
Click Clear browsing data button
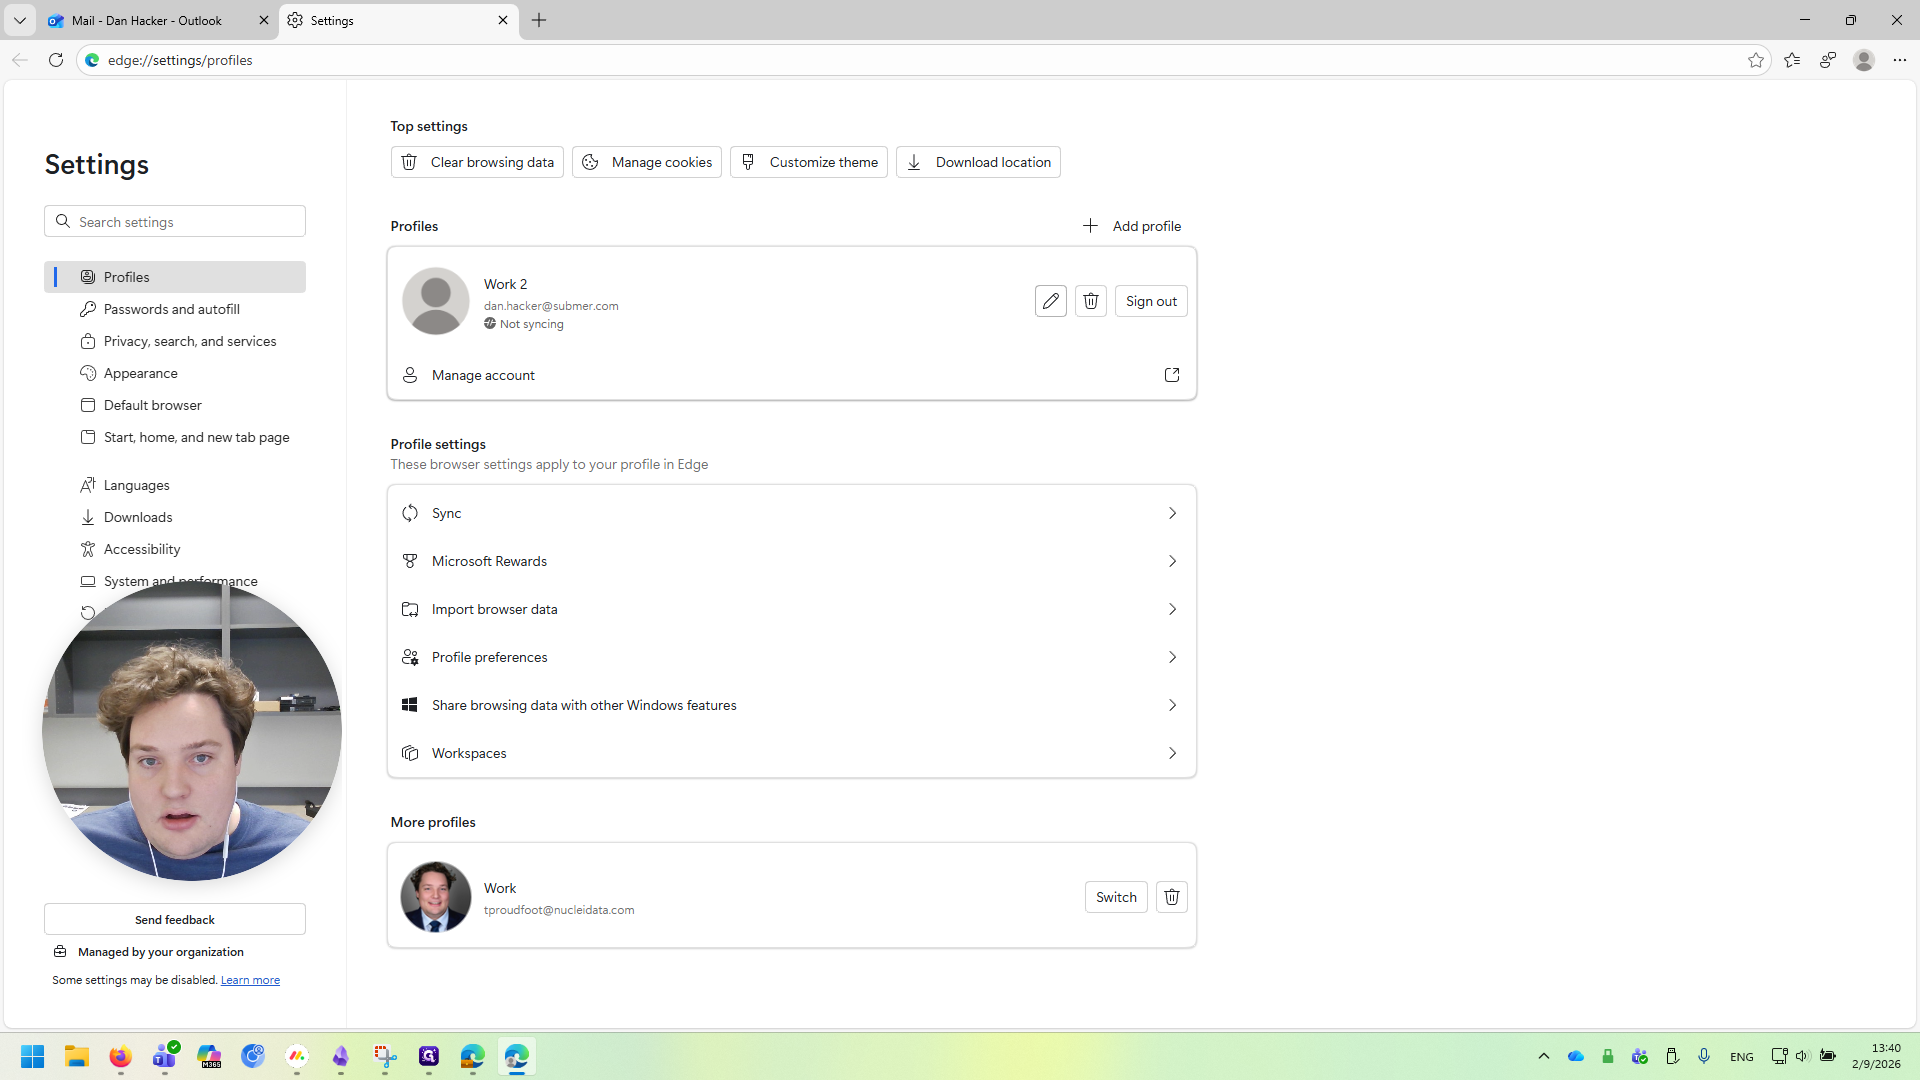[x=477, y=162]
